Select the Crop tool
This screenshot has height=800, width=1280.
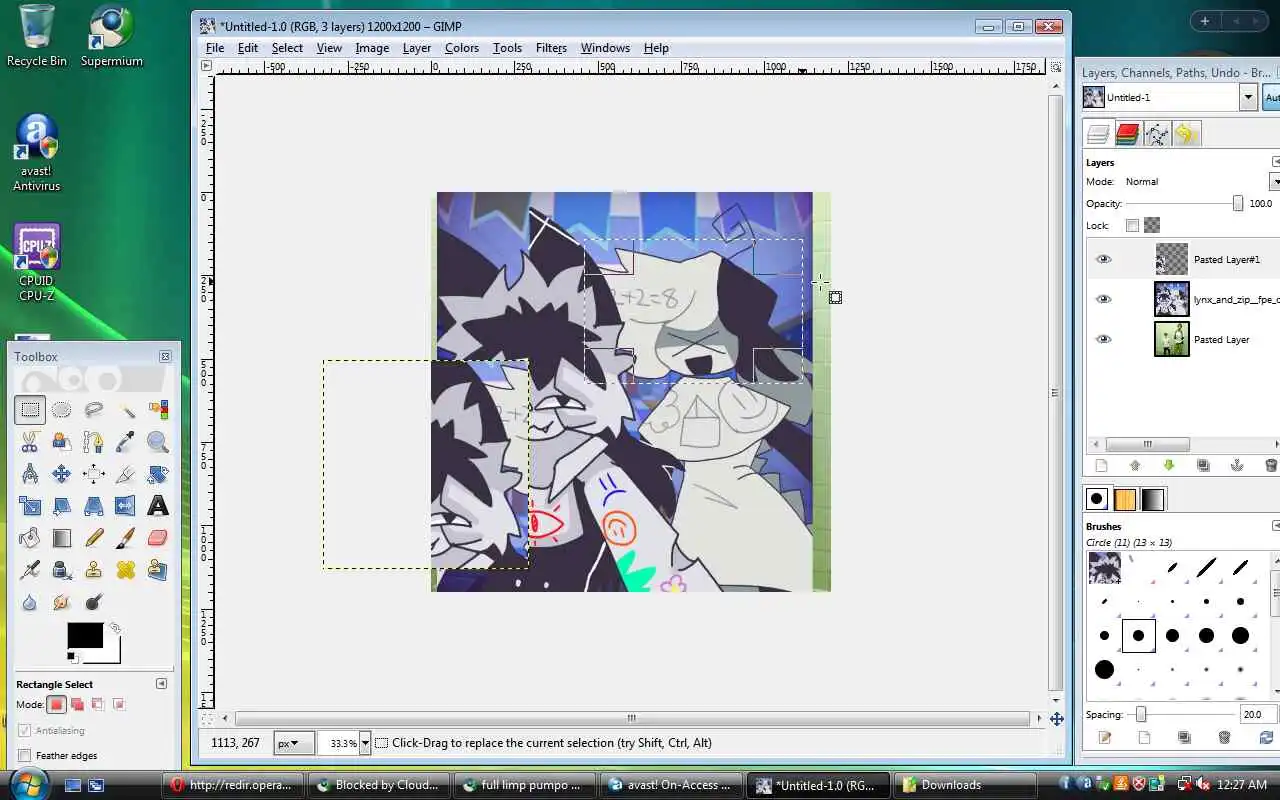point(126,473)
